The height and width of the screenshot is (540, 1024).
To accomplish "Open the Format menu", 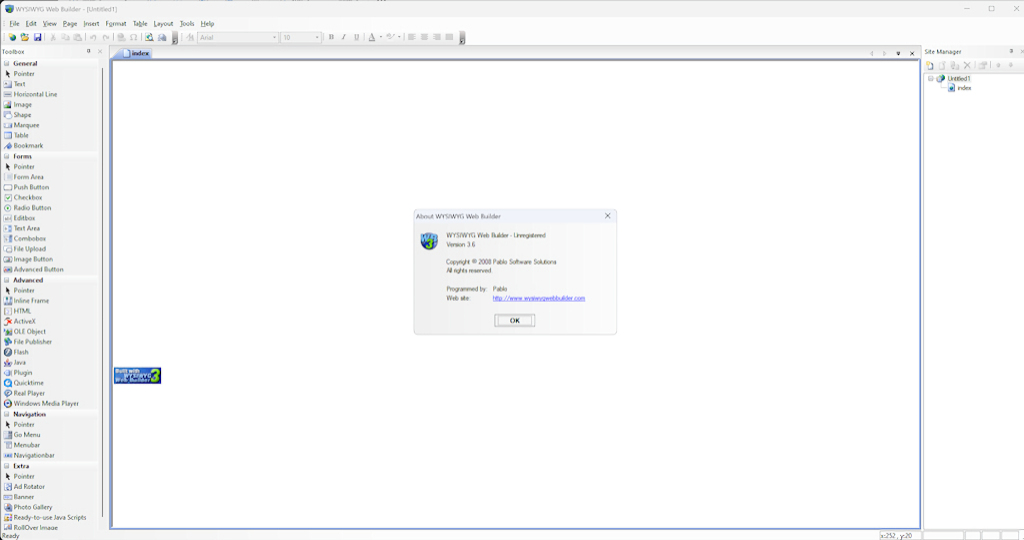I will pyautogui.click(x=116, y=24).
